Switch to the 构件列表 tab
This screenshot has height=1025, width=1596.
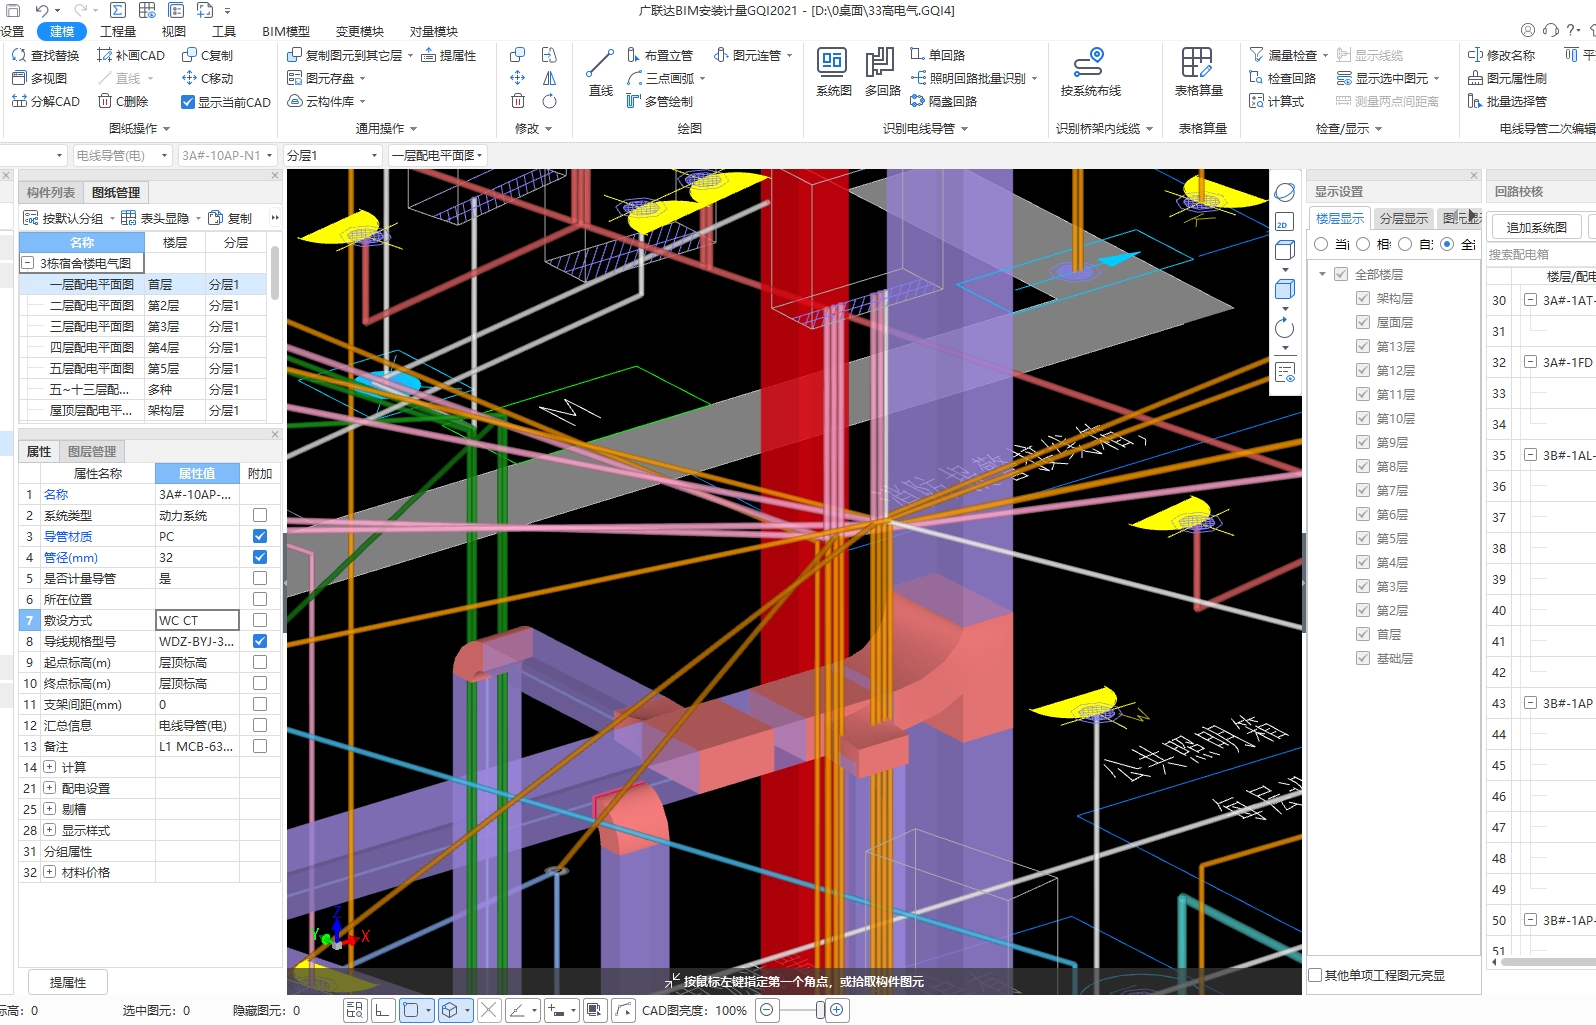(x=51, y=192)
